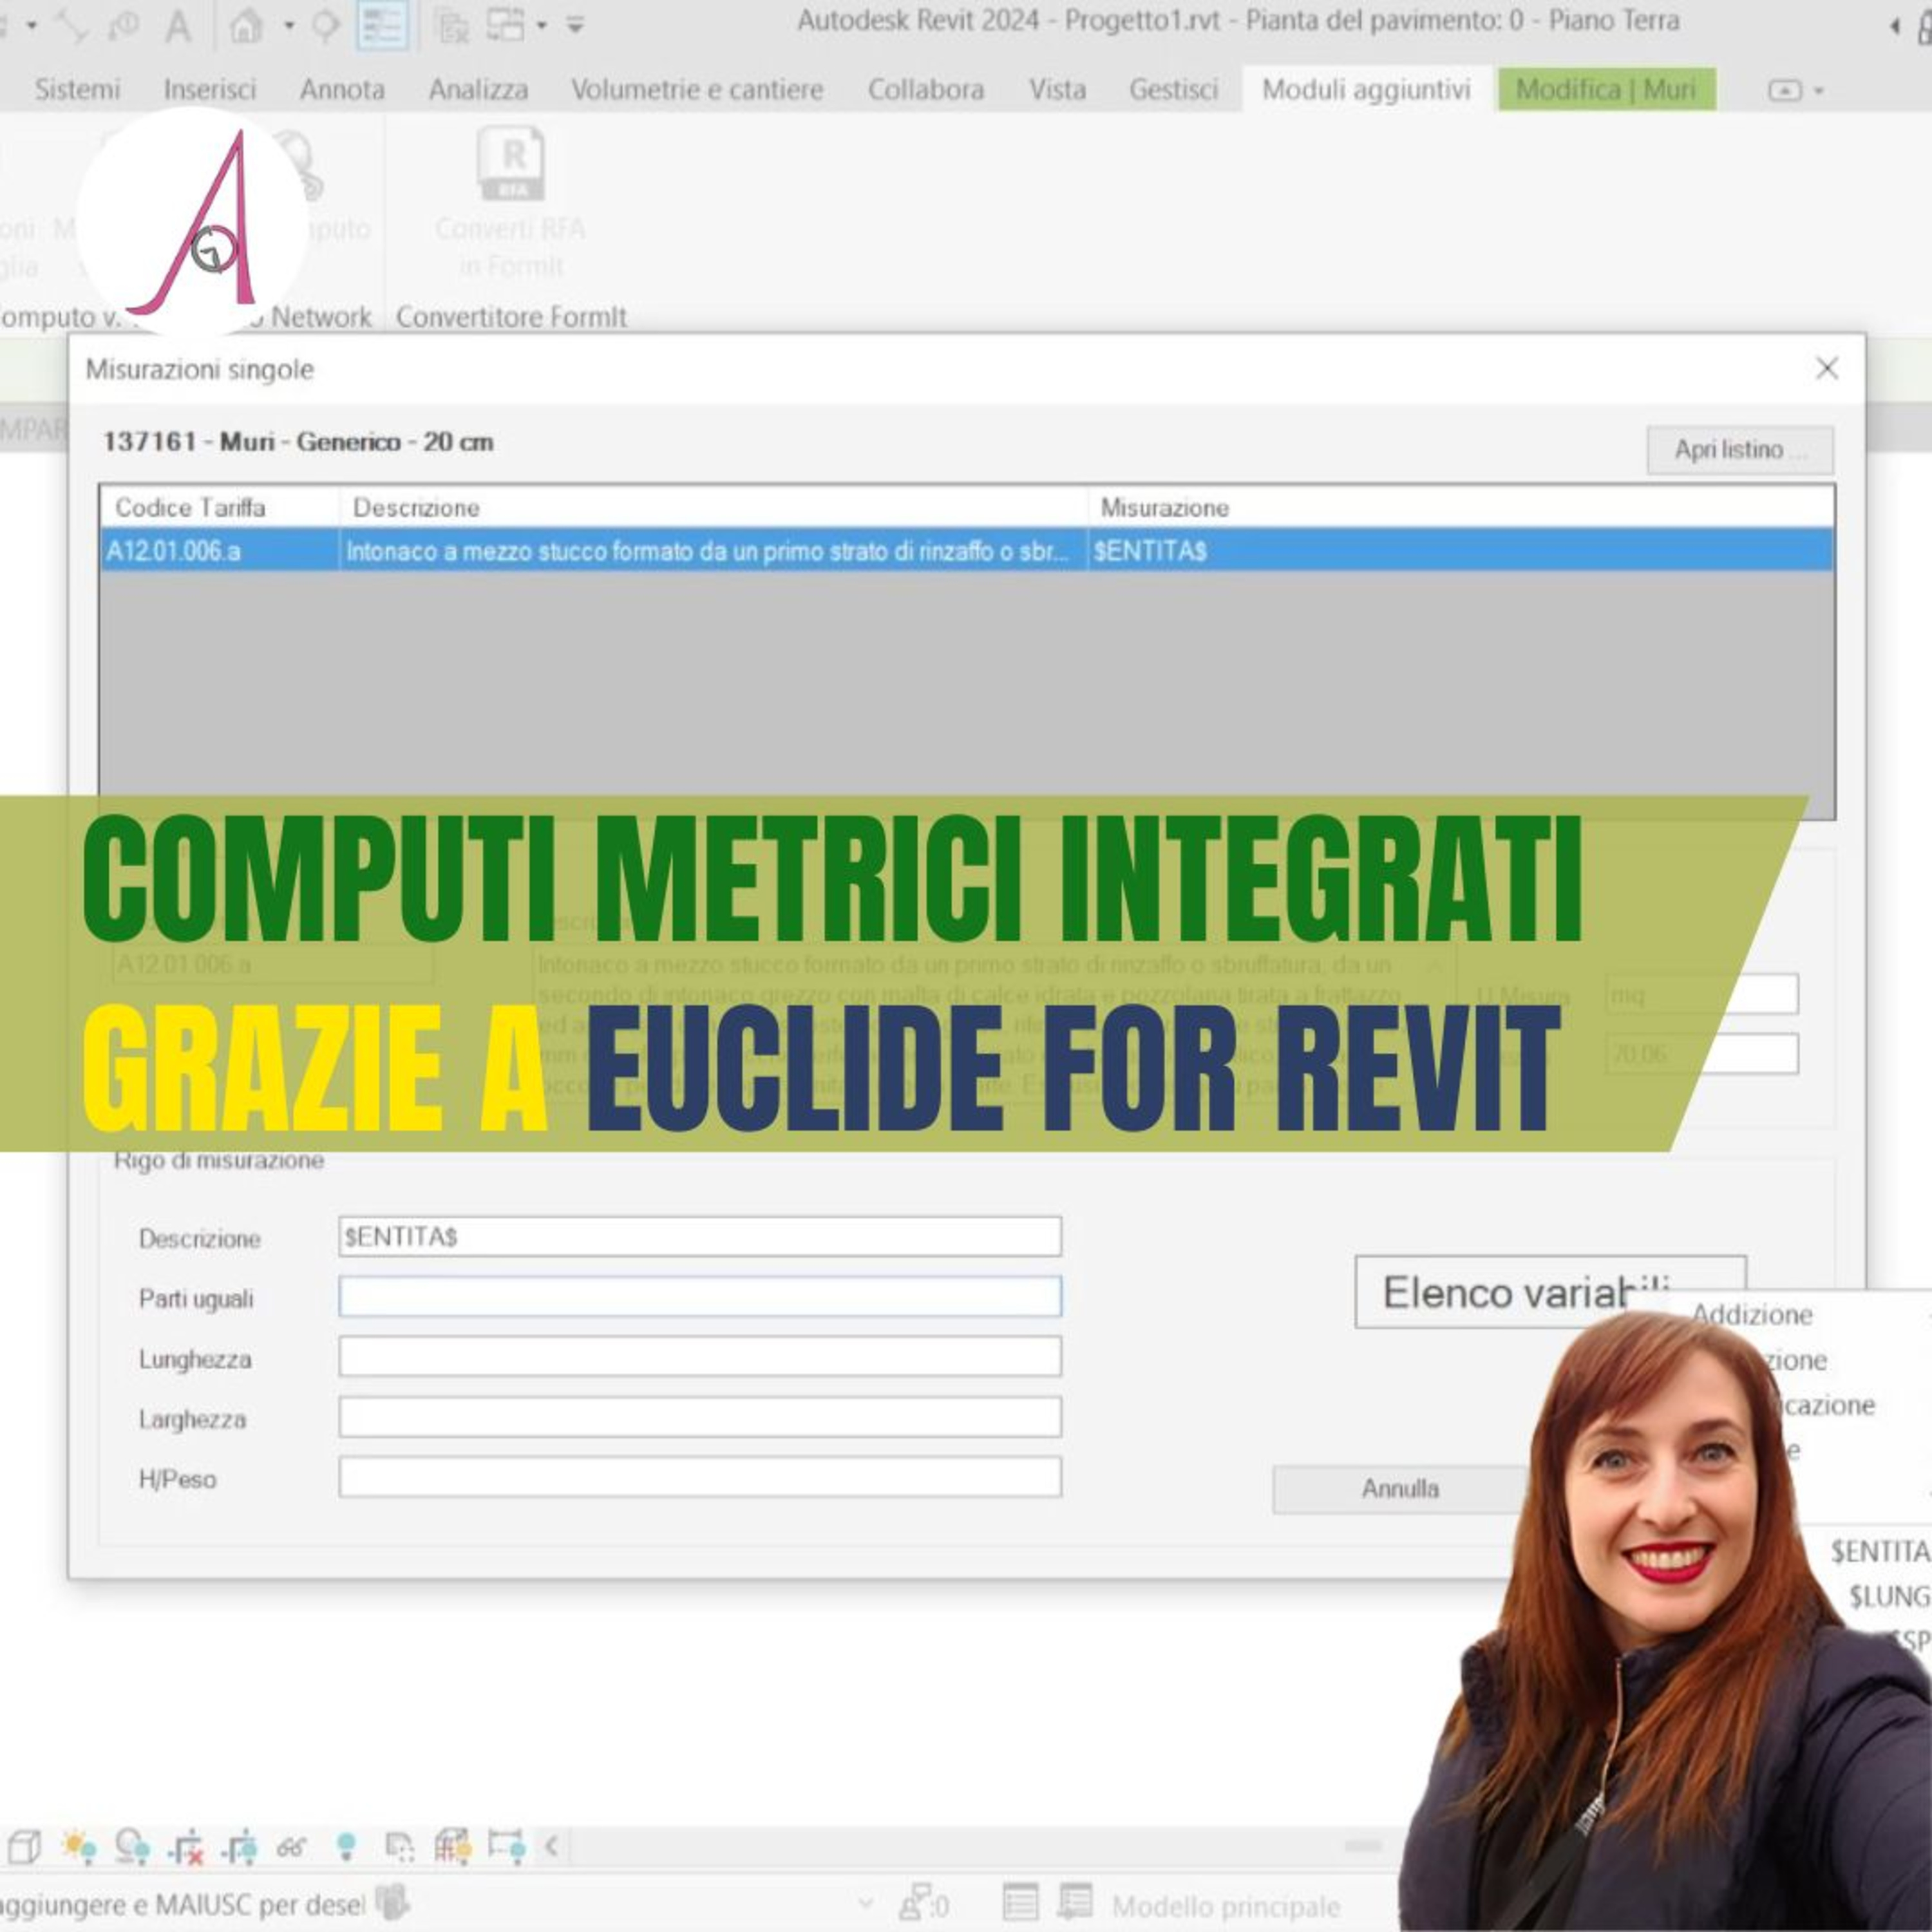Focus the Larghezza input field
Image resolution: width=1932 pixels, height=1932 pixels.
click(700, 1417)
